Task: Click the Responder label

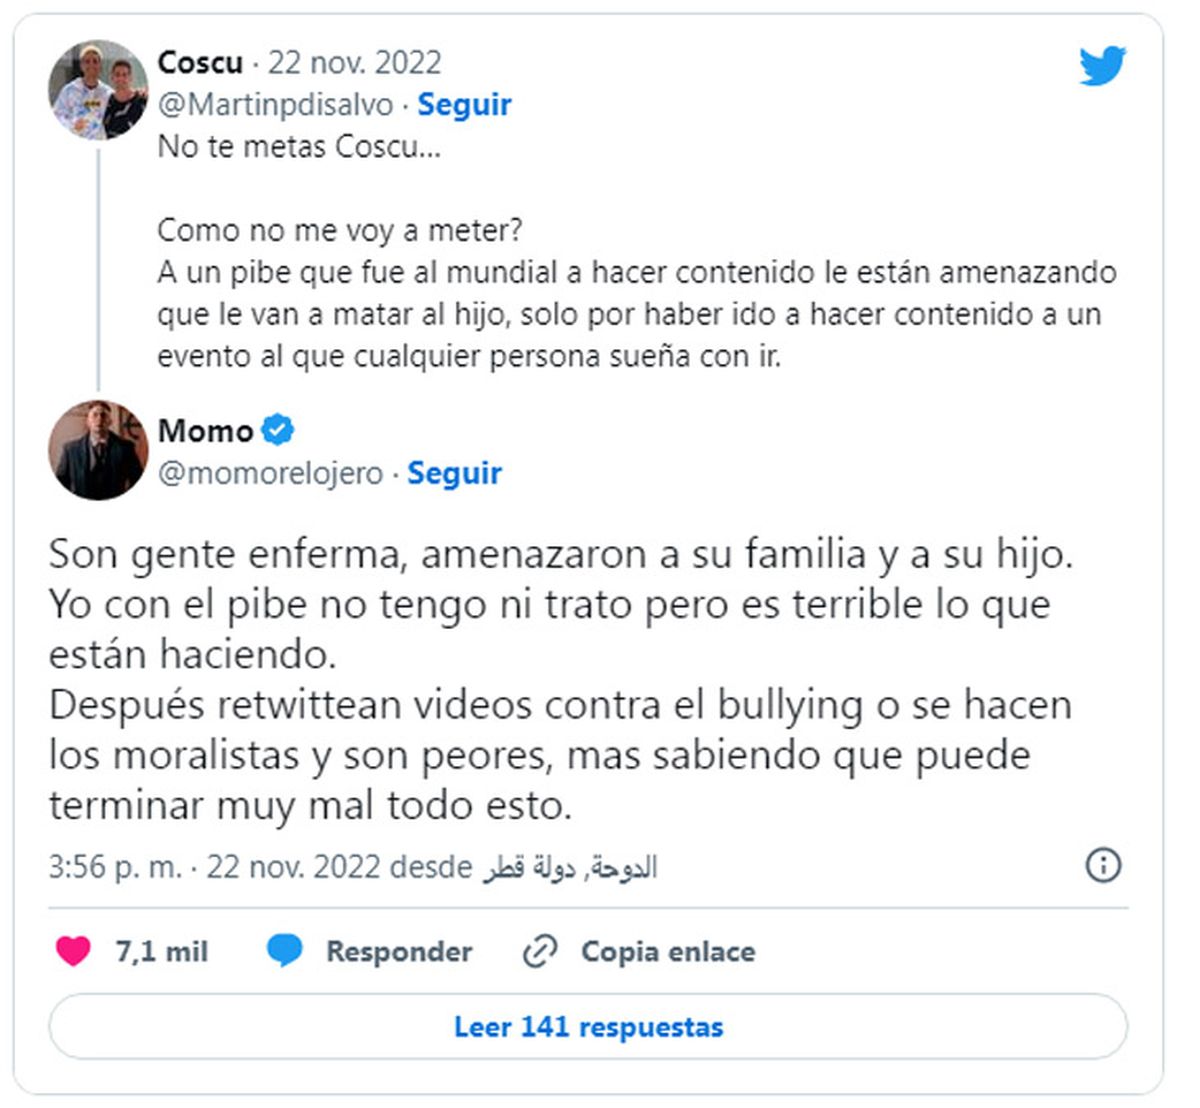Action: pos(399,951)
